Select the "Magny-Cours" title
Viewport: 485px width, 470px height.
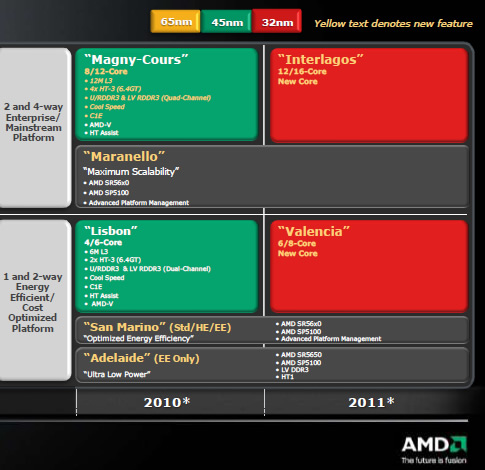click(136, 60)
